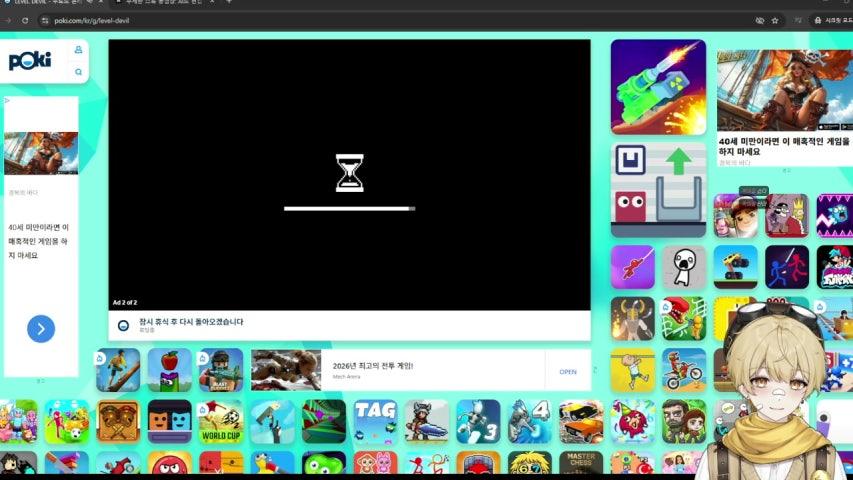Open the WORLD CUP soccer game thumbnail

tap(221, 422)
